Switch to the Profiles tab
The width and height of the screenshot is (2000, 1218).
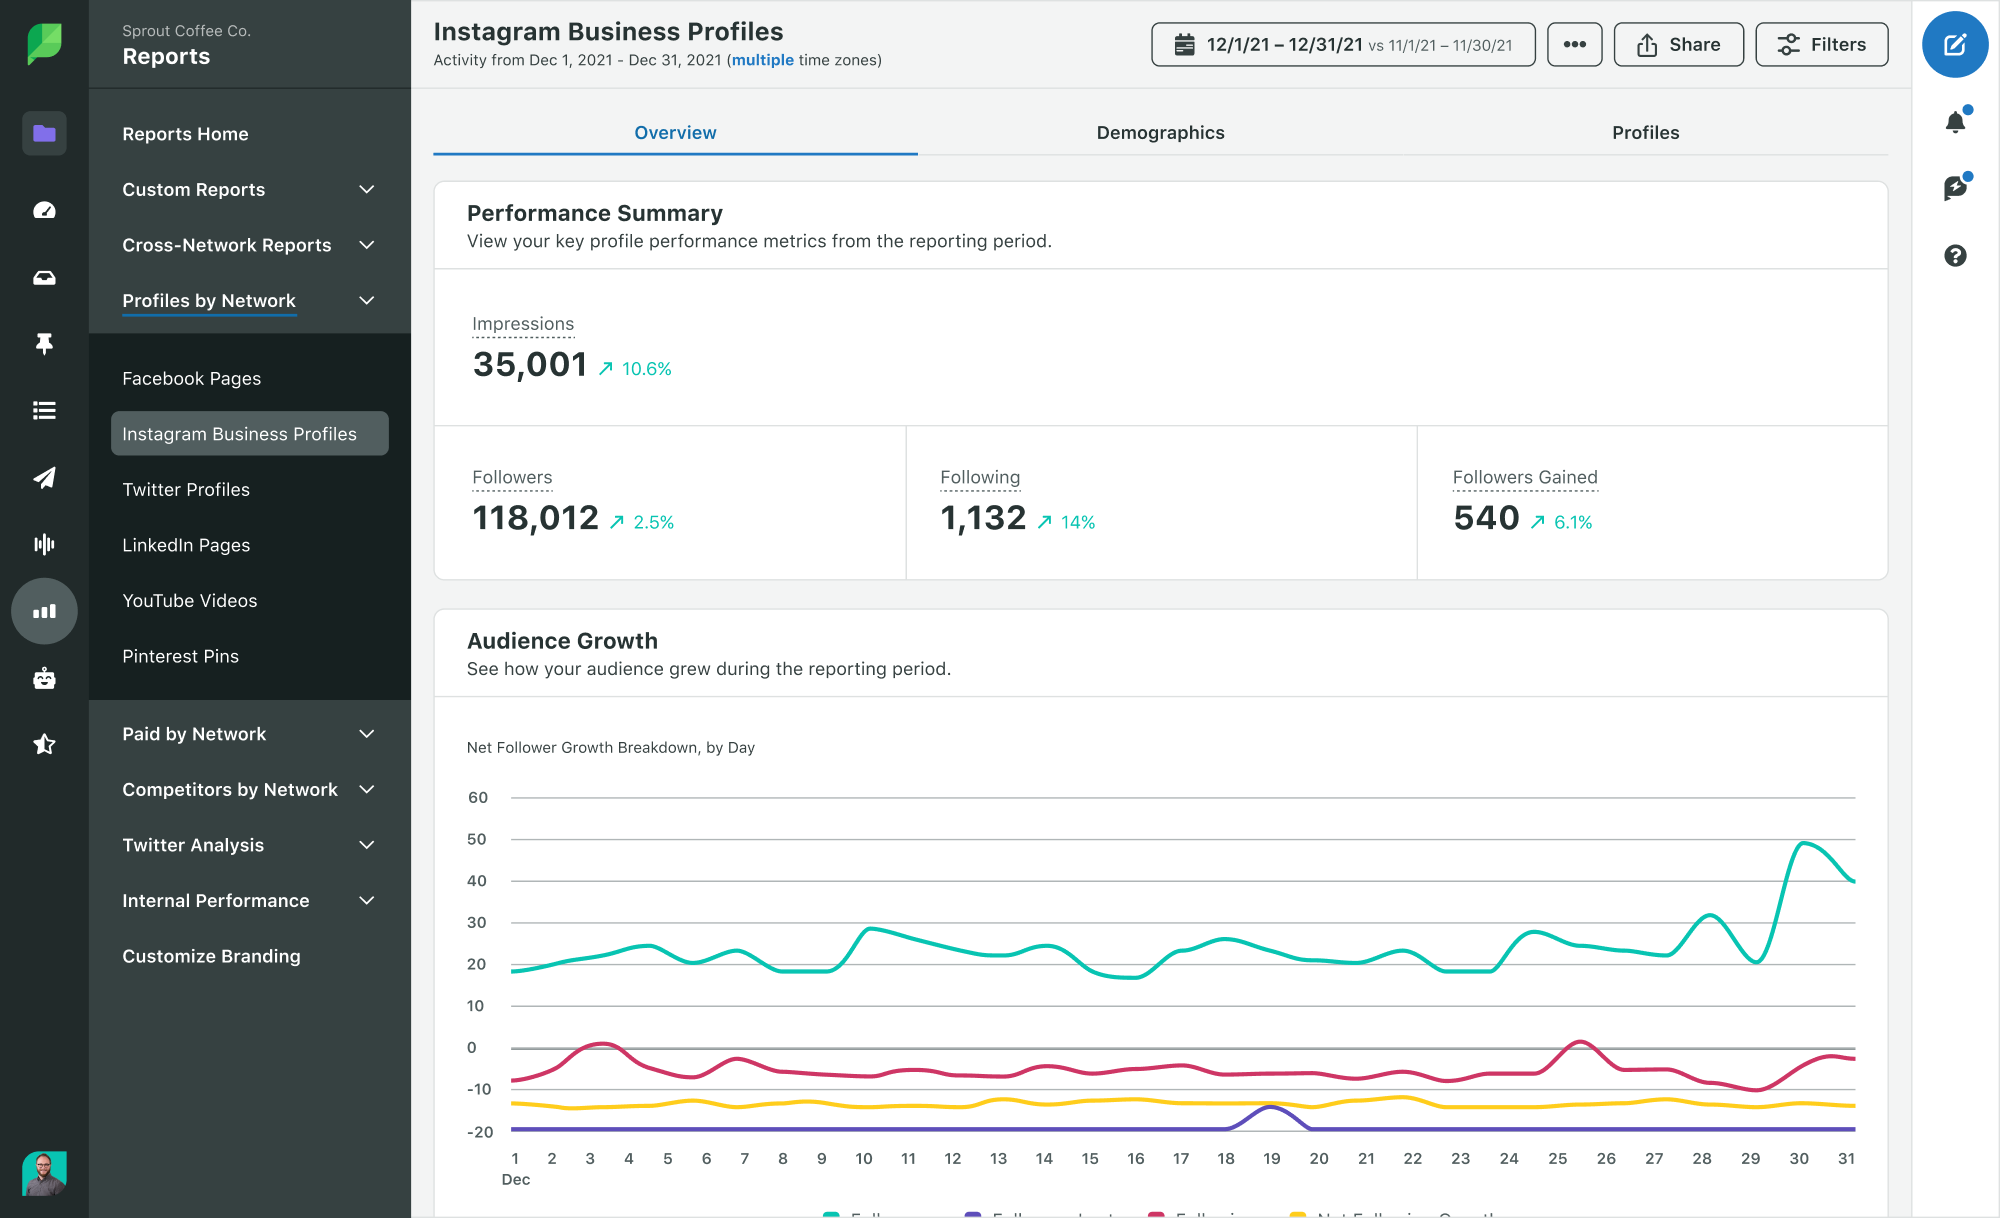1644,131
